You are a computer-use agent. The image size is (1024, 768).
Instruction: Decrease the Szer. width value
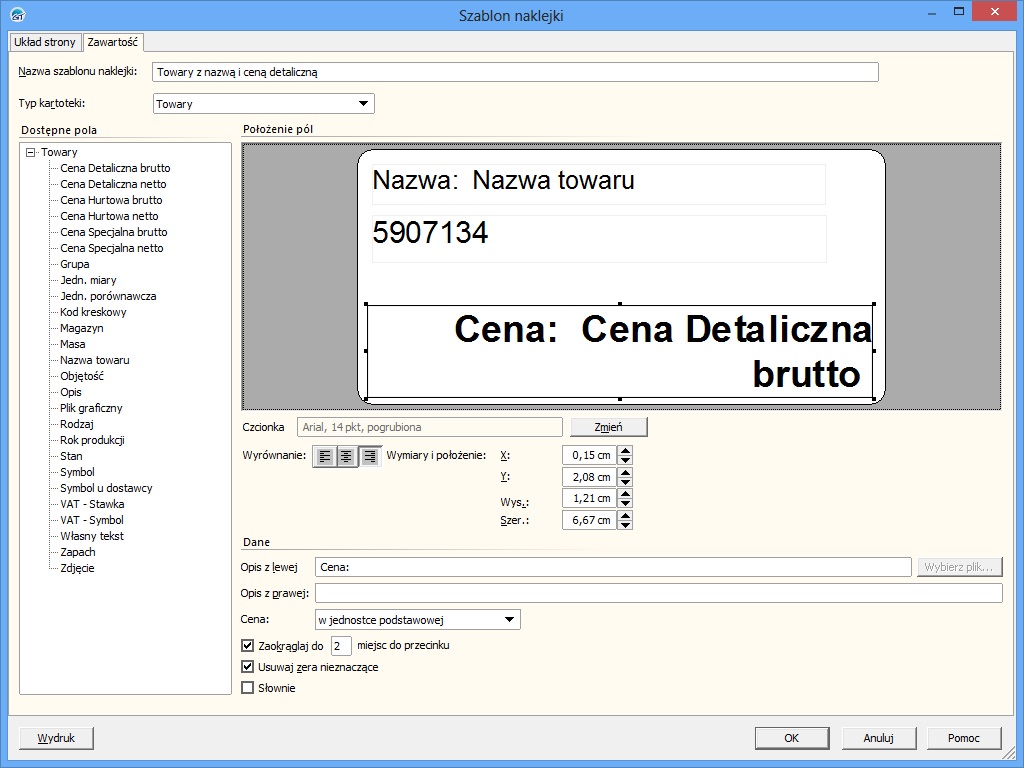(625, 525)
